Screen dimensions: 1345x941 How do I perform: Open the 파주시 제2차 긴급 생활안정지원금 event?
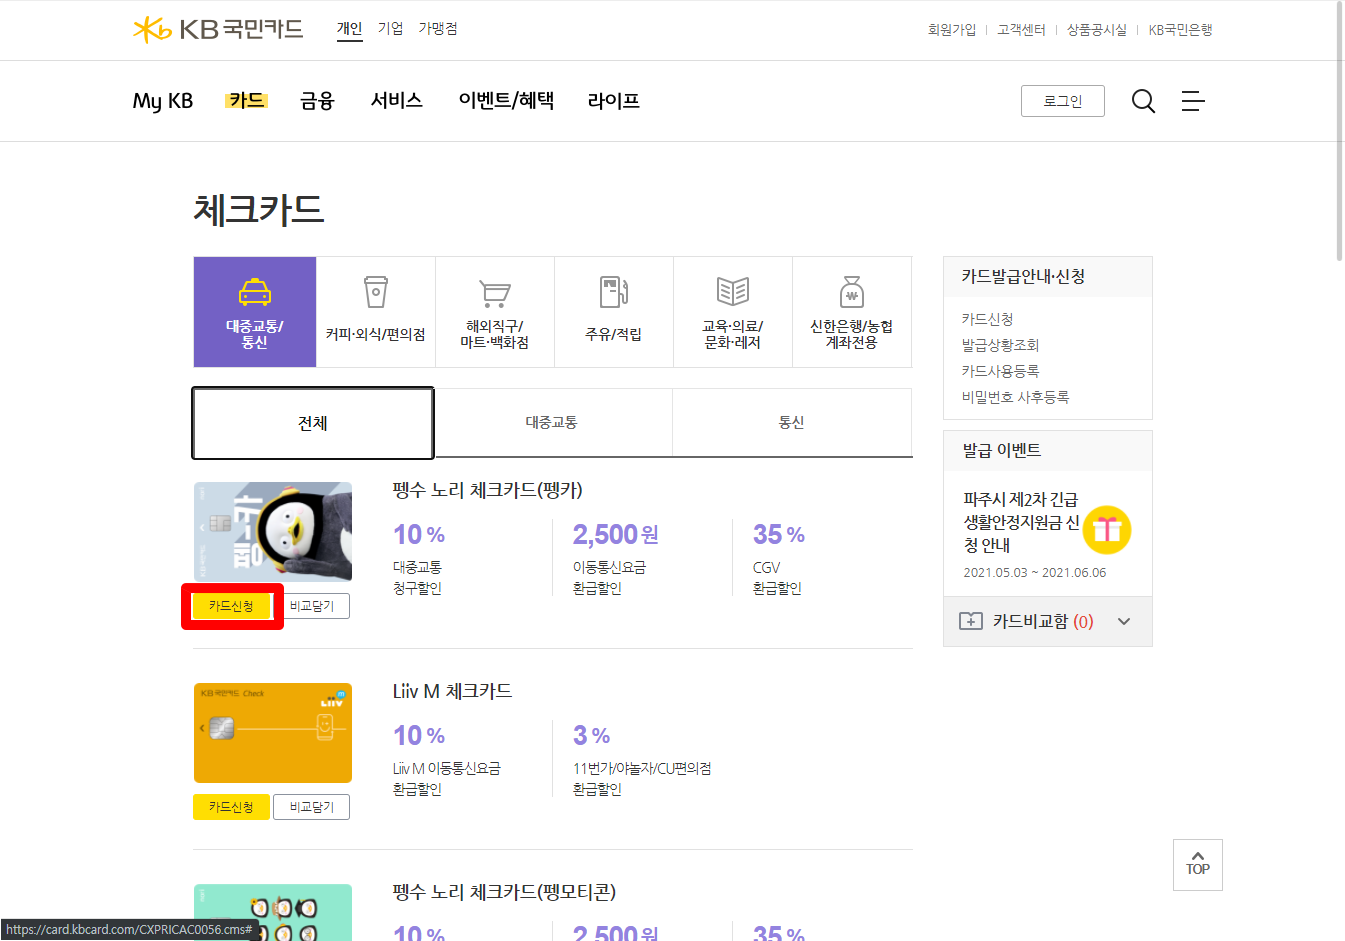click(x=1021, y=522)
